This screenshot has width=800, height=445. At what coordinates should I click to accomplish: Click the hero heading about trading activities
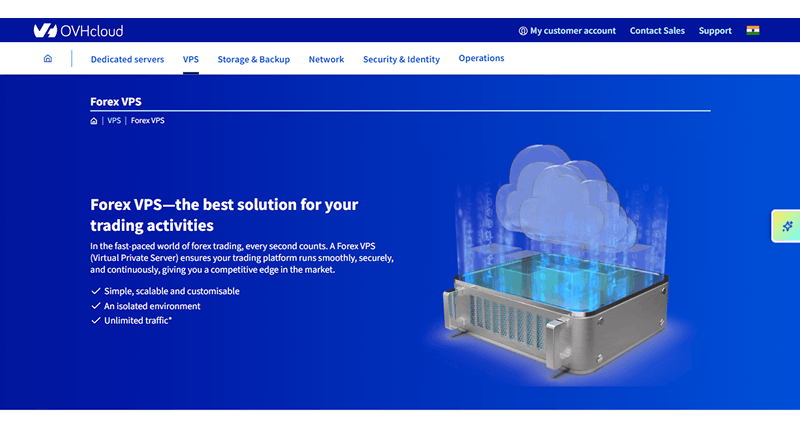click(224, 215)
